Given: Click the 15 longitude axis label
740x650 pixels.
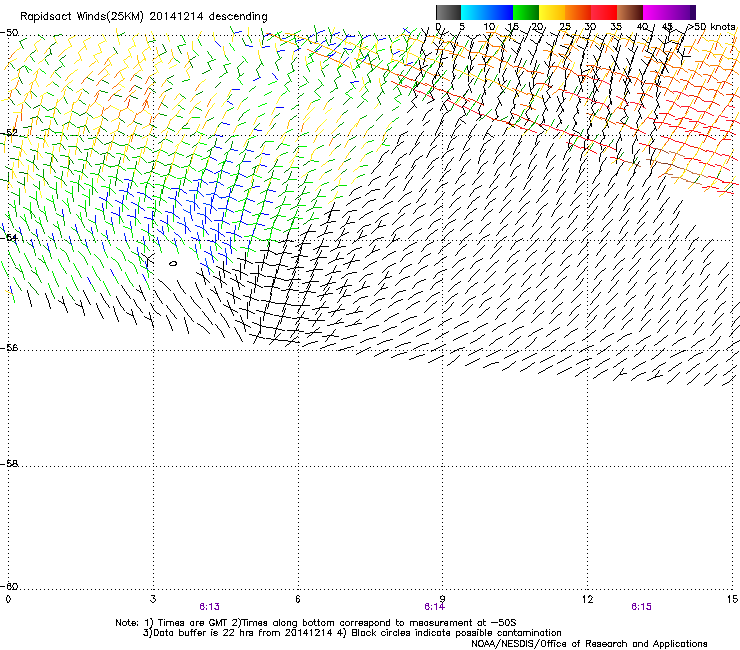Looking at the screenshot, I should coord(732,599).
